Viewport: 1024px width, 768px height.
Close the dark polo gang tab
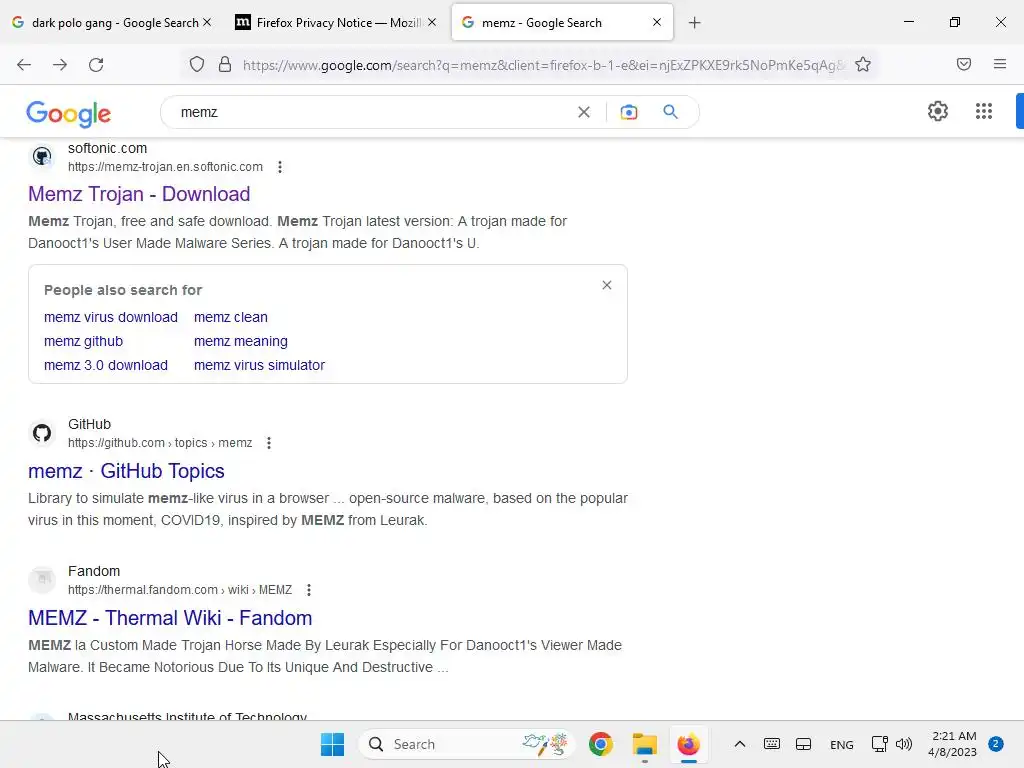pos(207,22)
